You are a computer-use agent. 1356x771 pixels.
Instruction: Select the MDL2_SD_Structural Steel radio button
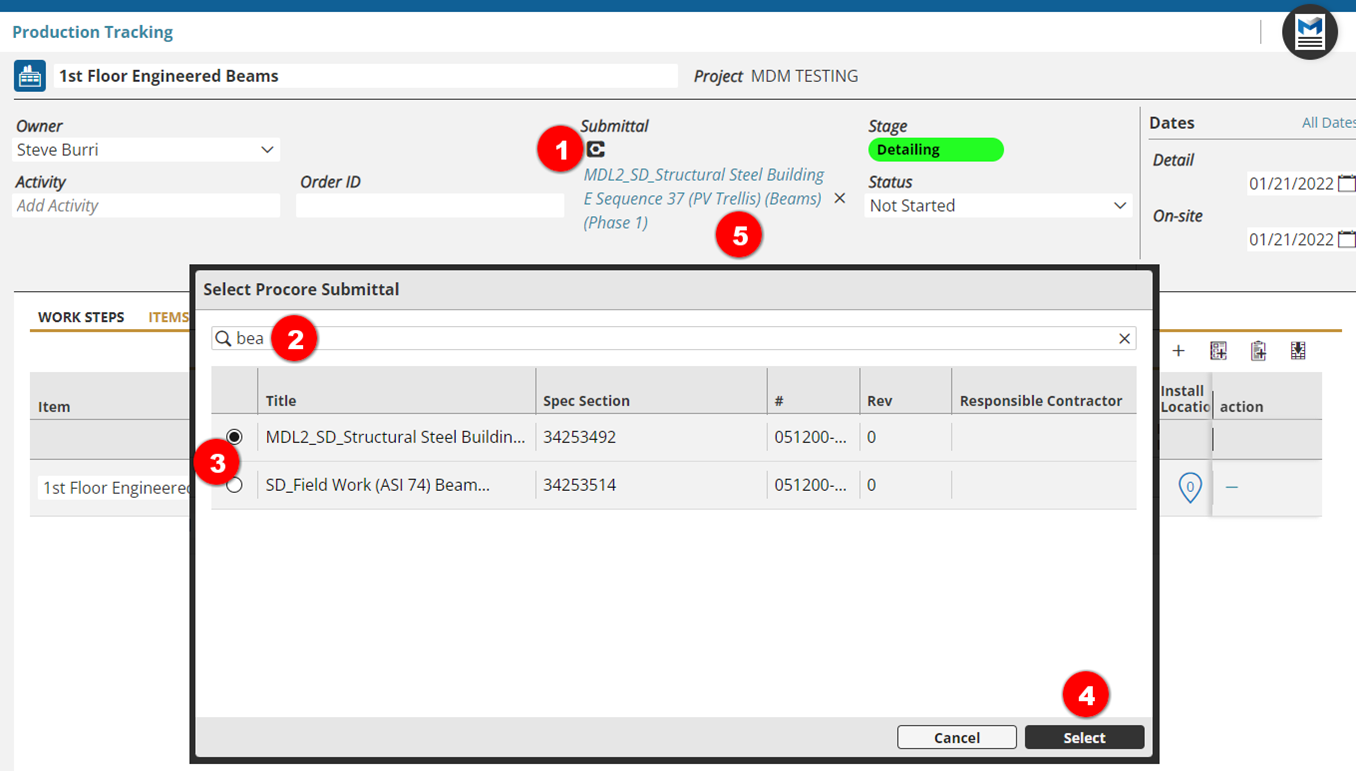(x=234, y=437)
